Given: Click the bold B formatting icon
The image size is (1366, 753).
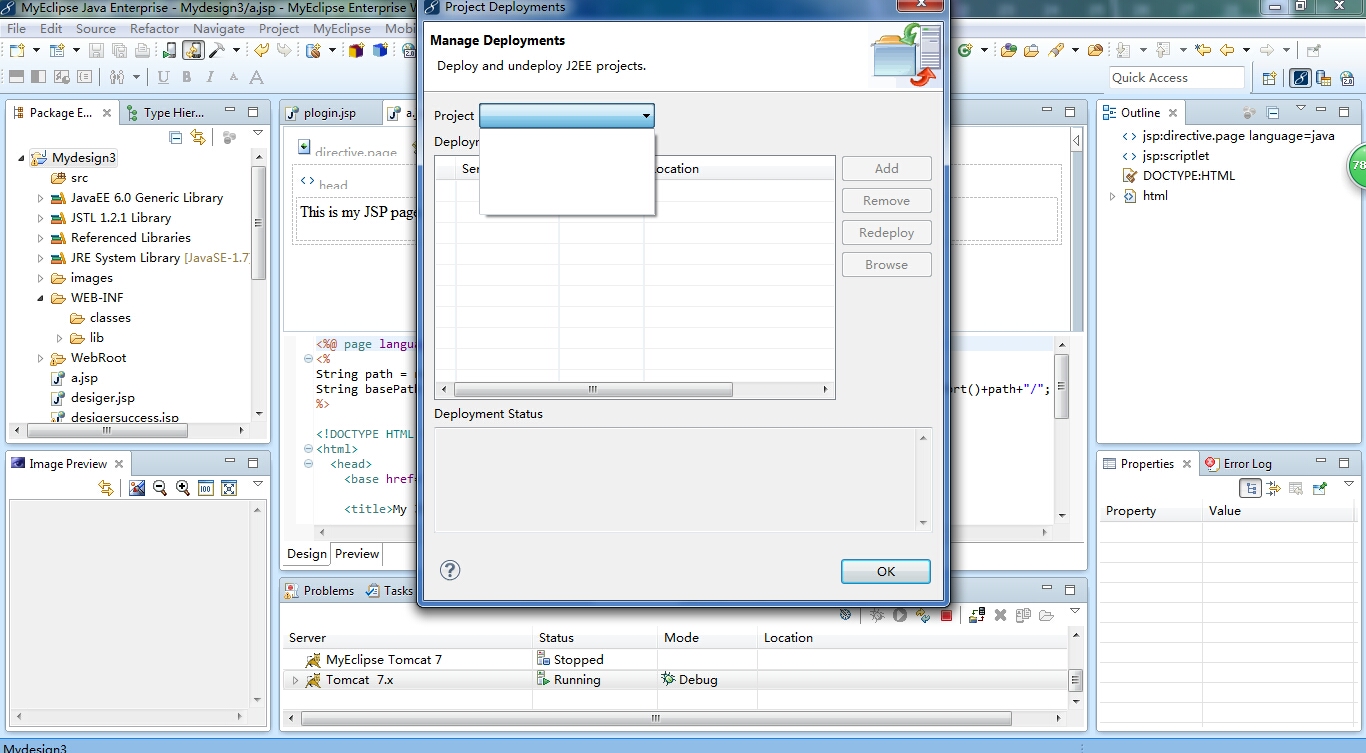Looking at the screenshot, I should pos(187,77).
